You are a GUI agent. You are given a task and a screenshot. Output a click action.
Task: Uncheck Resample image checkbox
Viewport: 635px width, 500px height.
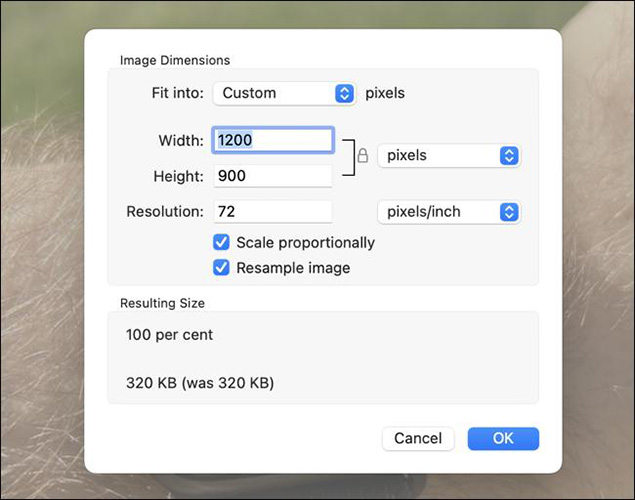(221, 268)
